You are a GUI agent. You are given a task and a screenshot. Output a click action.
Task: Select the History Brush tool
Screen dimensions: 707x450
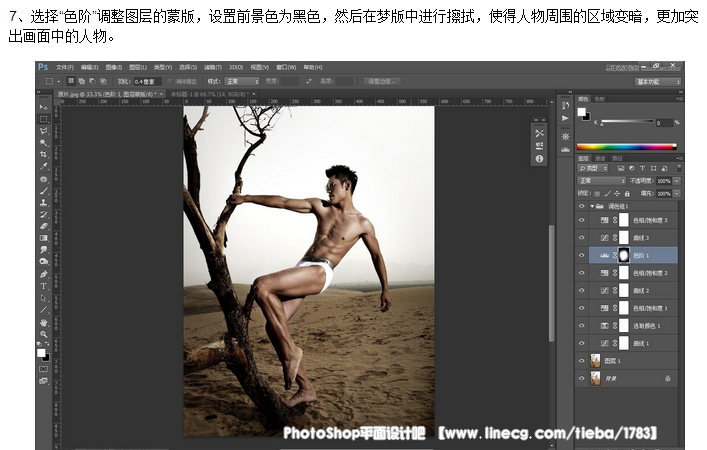[43, 214]
